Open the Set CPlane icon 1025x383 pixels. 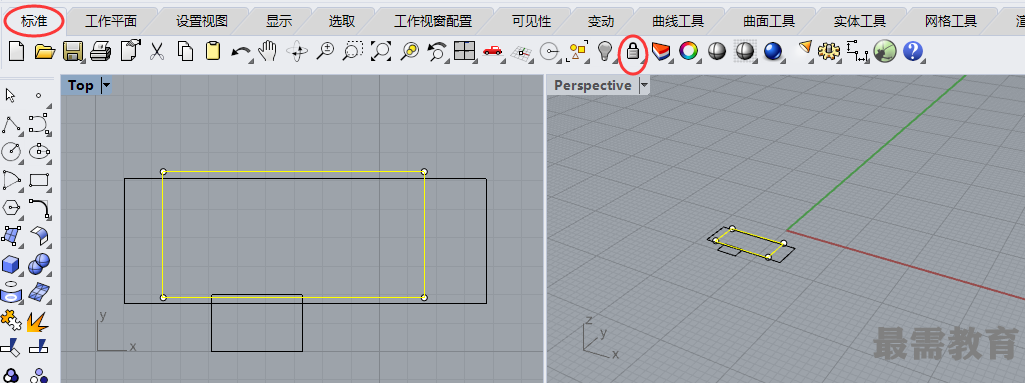tap(521, 52)
